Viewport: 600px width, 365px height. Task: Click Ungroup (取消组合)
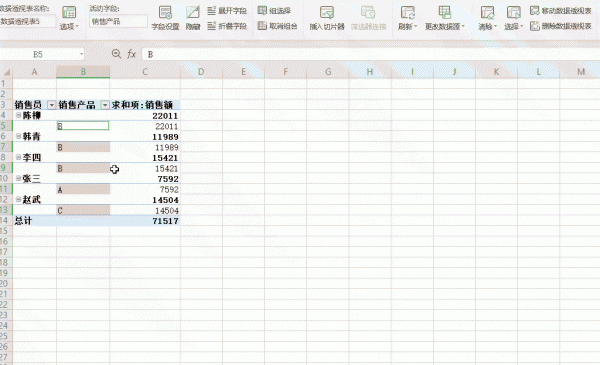pyautogui.click(x=277, y=26)
